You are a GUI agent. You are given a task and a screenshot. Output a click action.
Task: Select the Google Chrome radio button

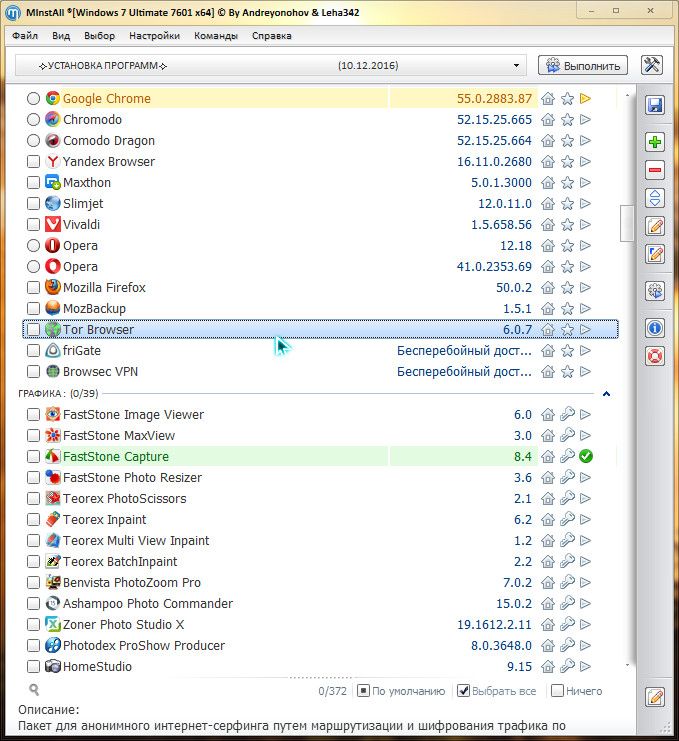click(33, 99)
